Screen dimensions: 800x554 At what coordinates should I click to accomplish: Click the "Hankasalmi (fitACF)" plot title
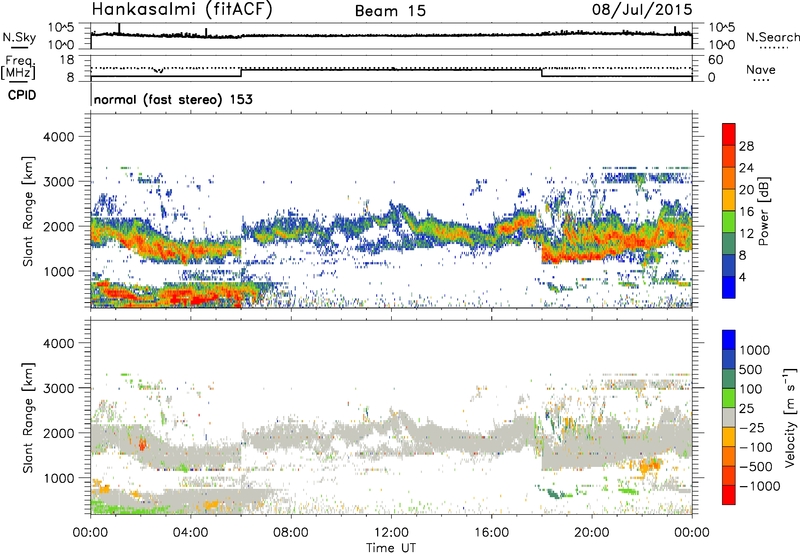tap(182, 9)
